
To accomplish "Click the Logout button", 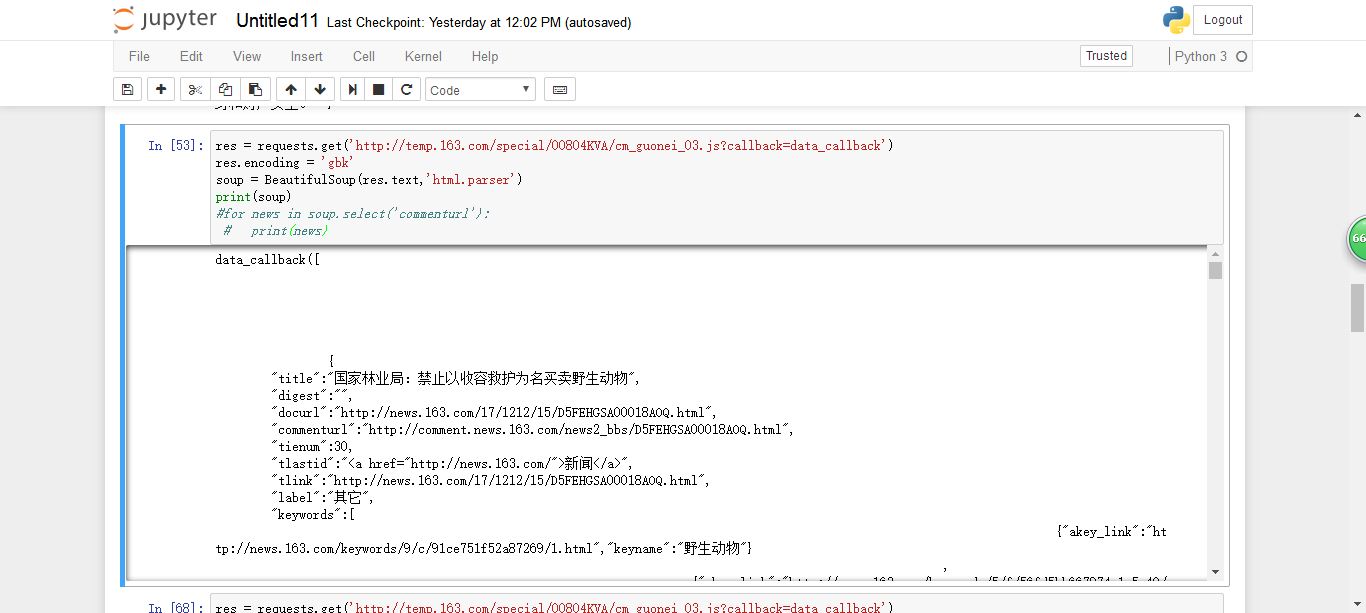I will click(x=1222, y=20).
